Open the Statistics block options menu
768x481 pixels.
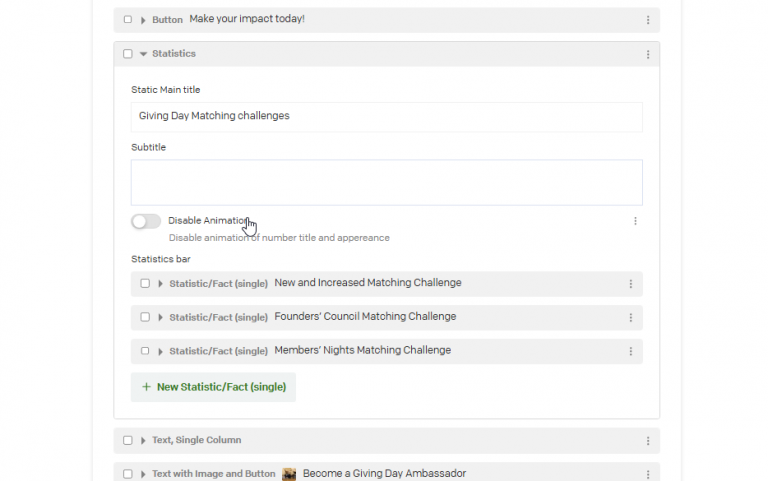tap(648, 54)
